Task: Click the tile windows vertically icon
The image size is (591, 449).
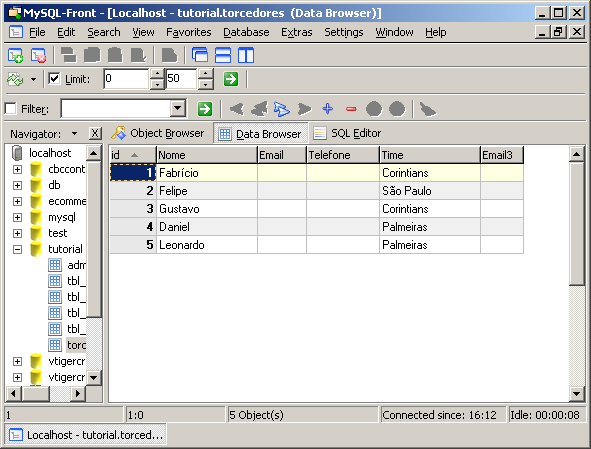Action: (246, 55)
